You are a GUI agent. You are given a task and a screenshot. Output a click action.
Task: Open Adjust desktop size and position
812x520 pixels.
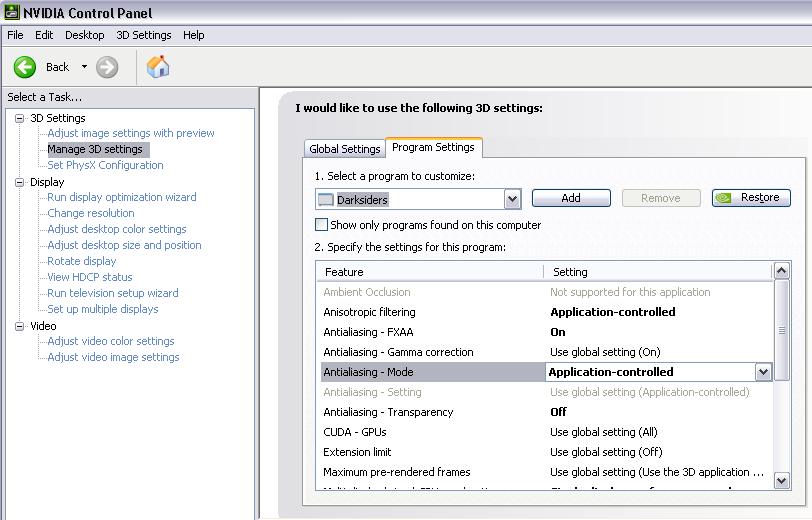pos(124,245)
